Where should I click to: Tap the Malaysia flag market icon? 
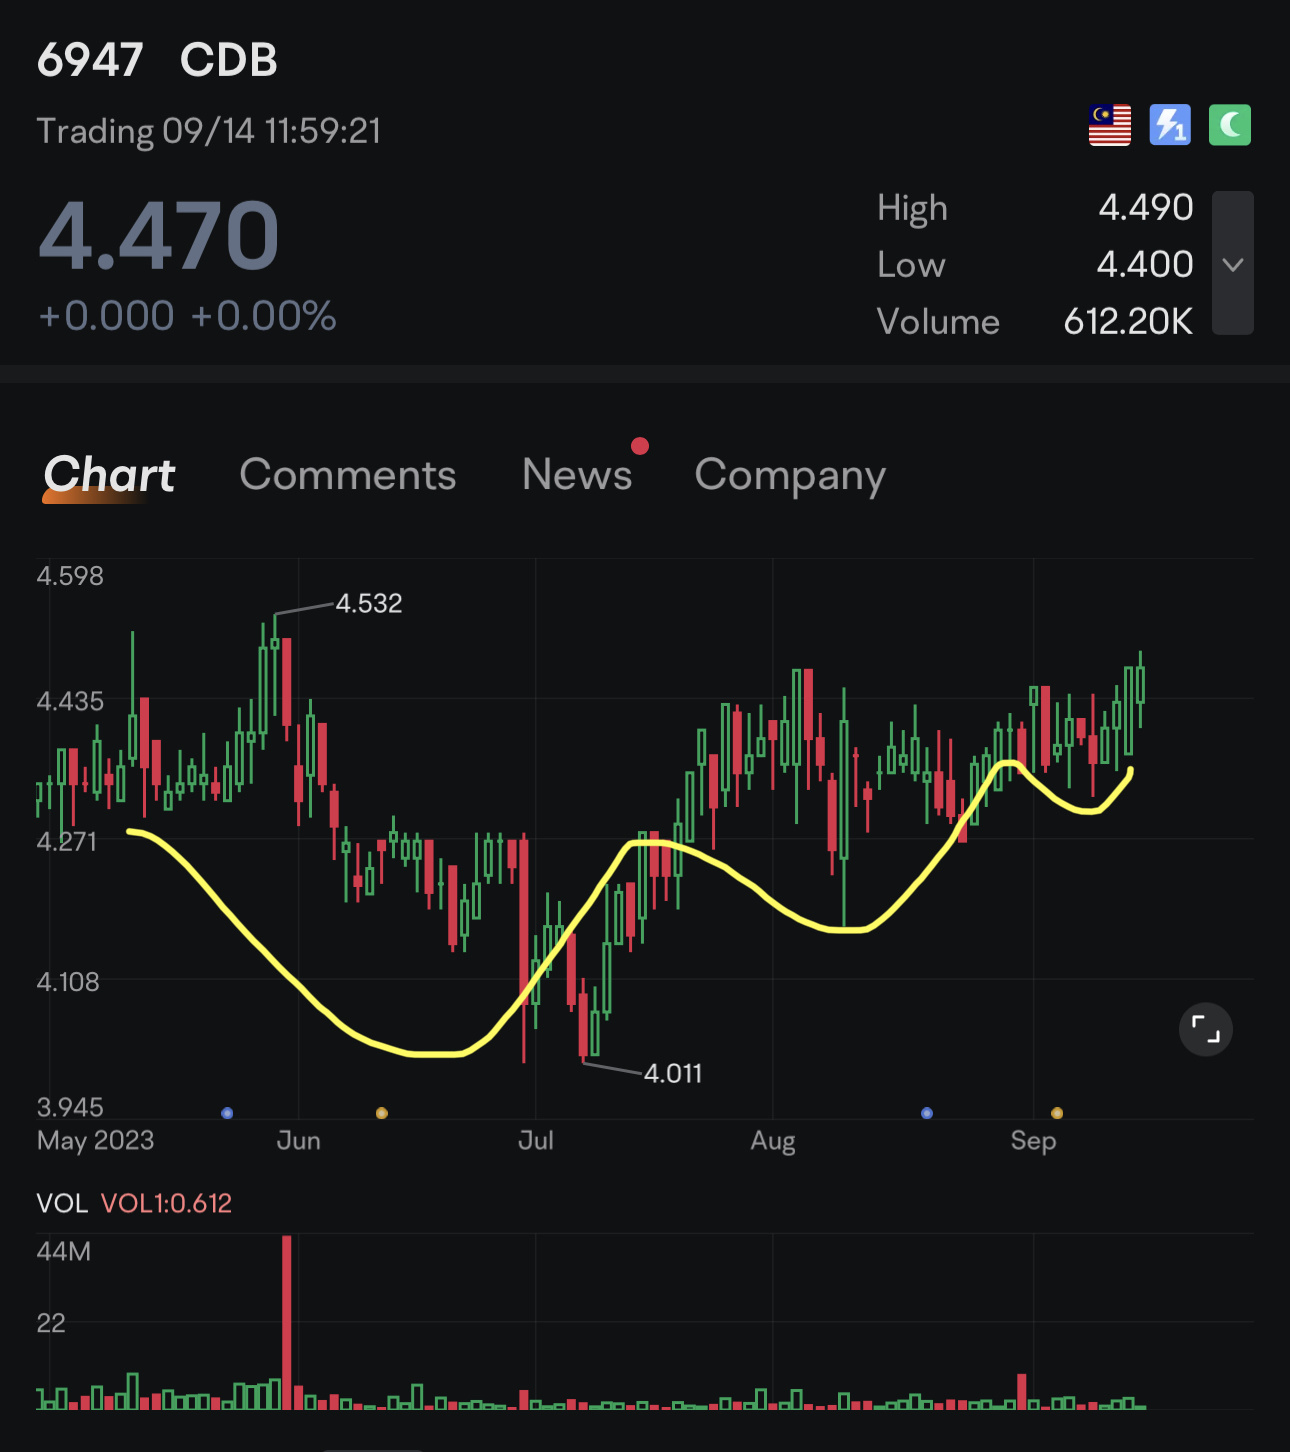click(x=1110, y=125)
